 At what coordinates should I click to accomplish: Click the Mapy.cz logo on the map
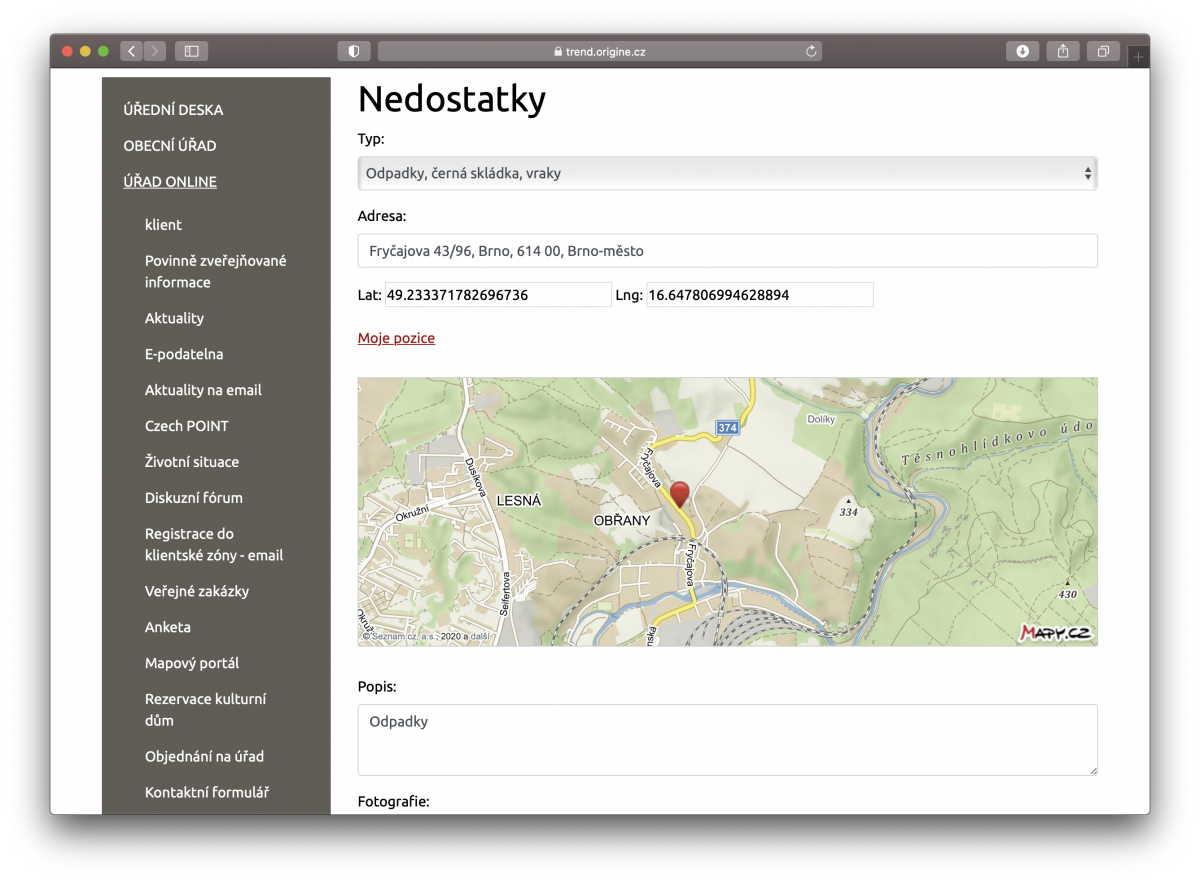coord(1056,632)
